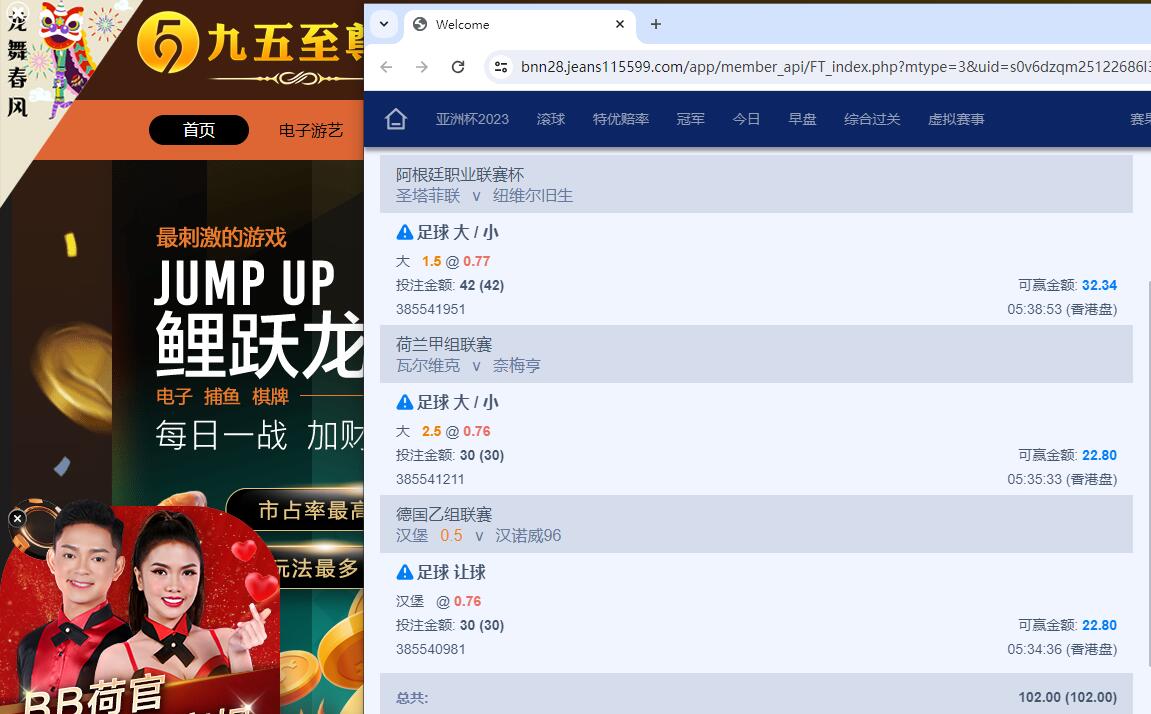Click bet number 385541951

tap(431, 309)
